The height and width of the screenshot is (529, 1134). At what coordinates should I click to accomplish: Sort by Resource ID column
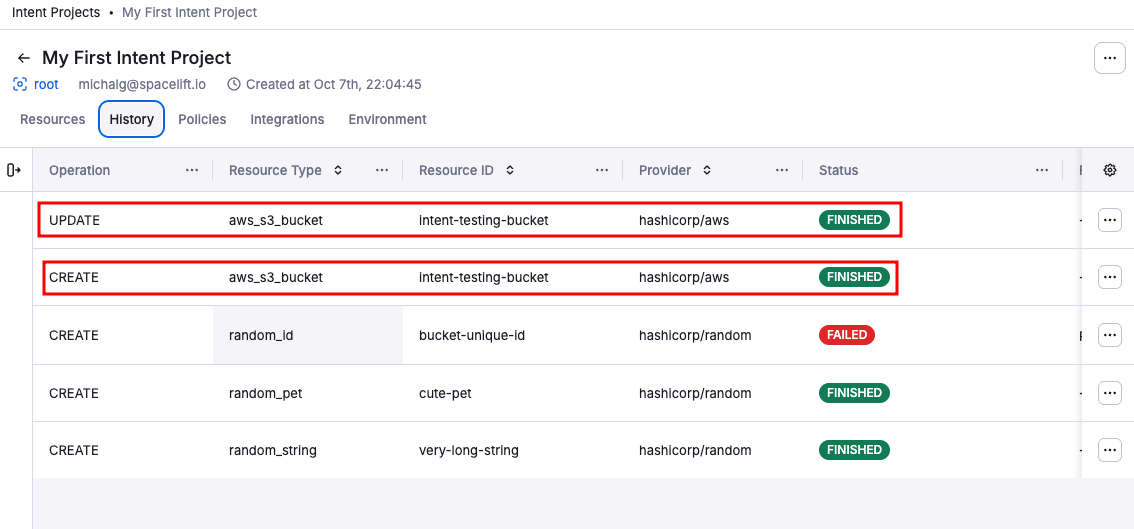510,170
